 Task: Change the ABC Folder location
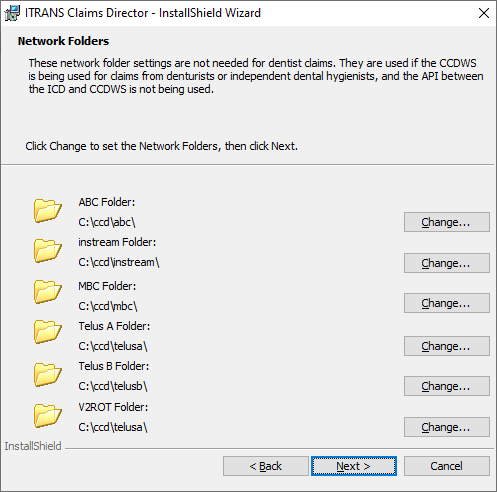coord(447,222)
